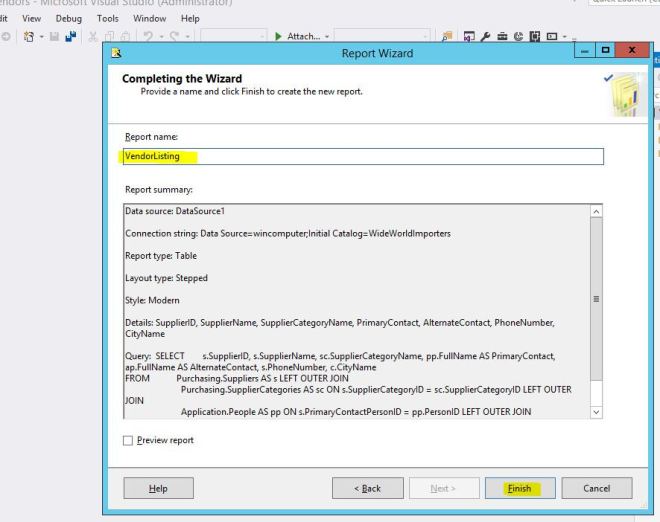The image size is (660, 522).
Task: Open the Help menu in Visual Studio
Action: tap(190, 18)
